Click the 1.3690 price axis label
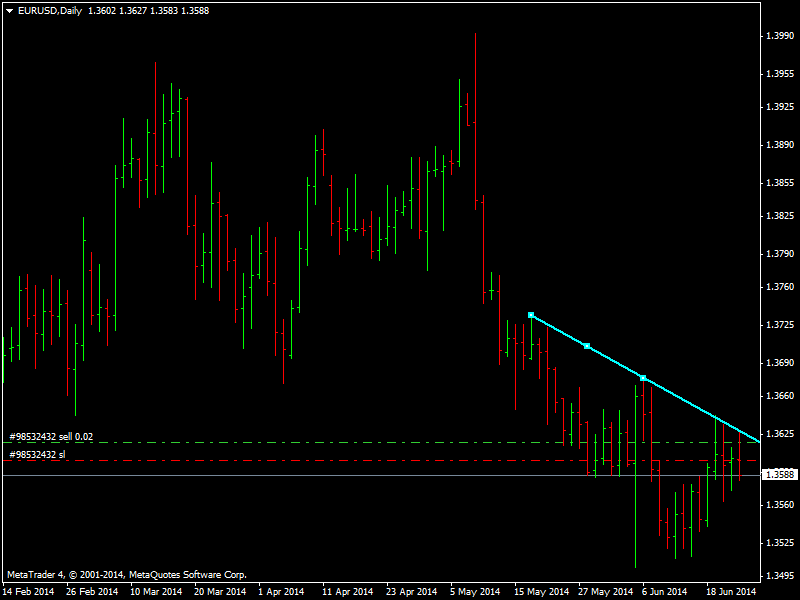 click(x=780, y=363)
